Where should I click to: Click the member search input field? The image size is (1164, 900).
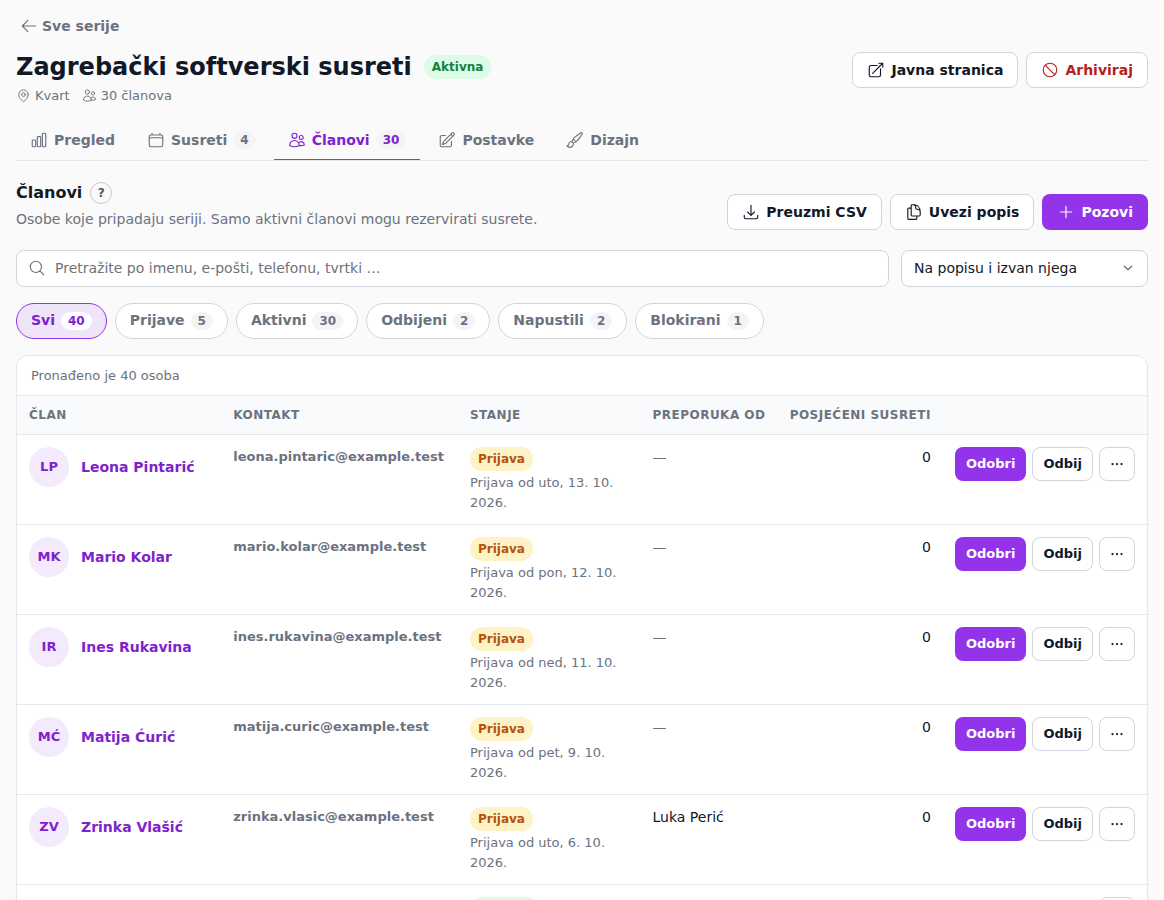[452, 268]
